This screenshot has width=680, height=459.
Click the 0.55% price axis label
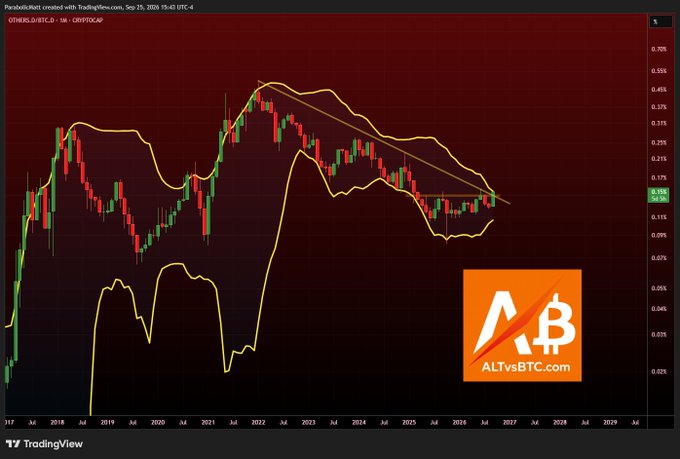[x=659, y=71]
